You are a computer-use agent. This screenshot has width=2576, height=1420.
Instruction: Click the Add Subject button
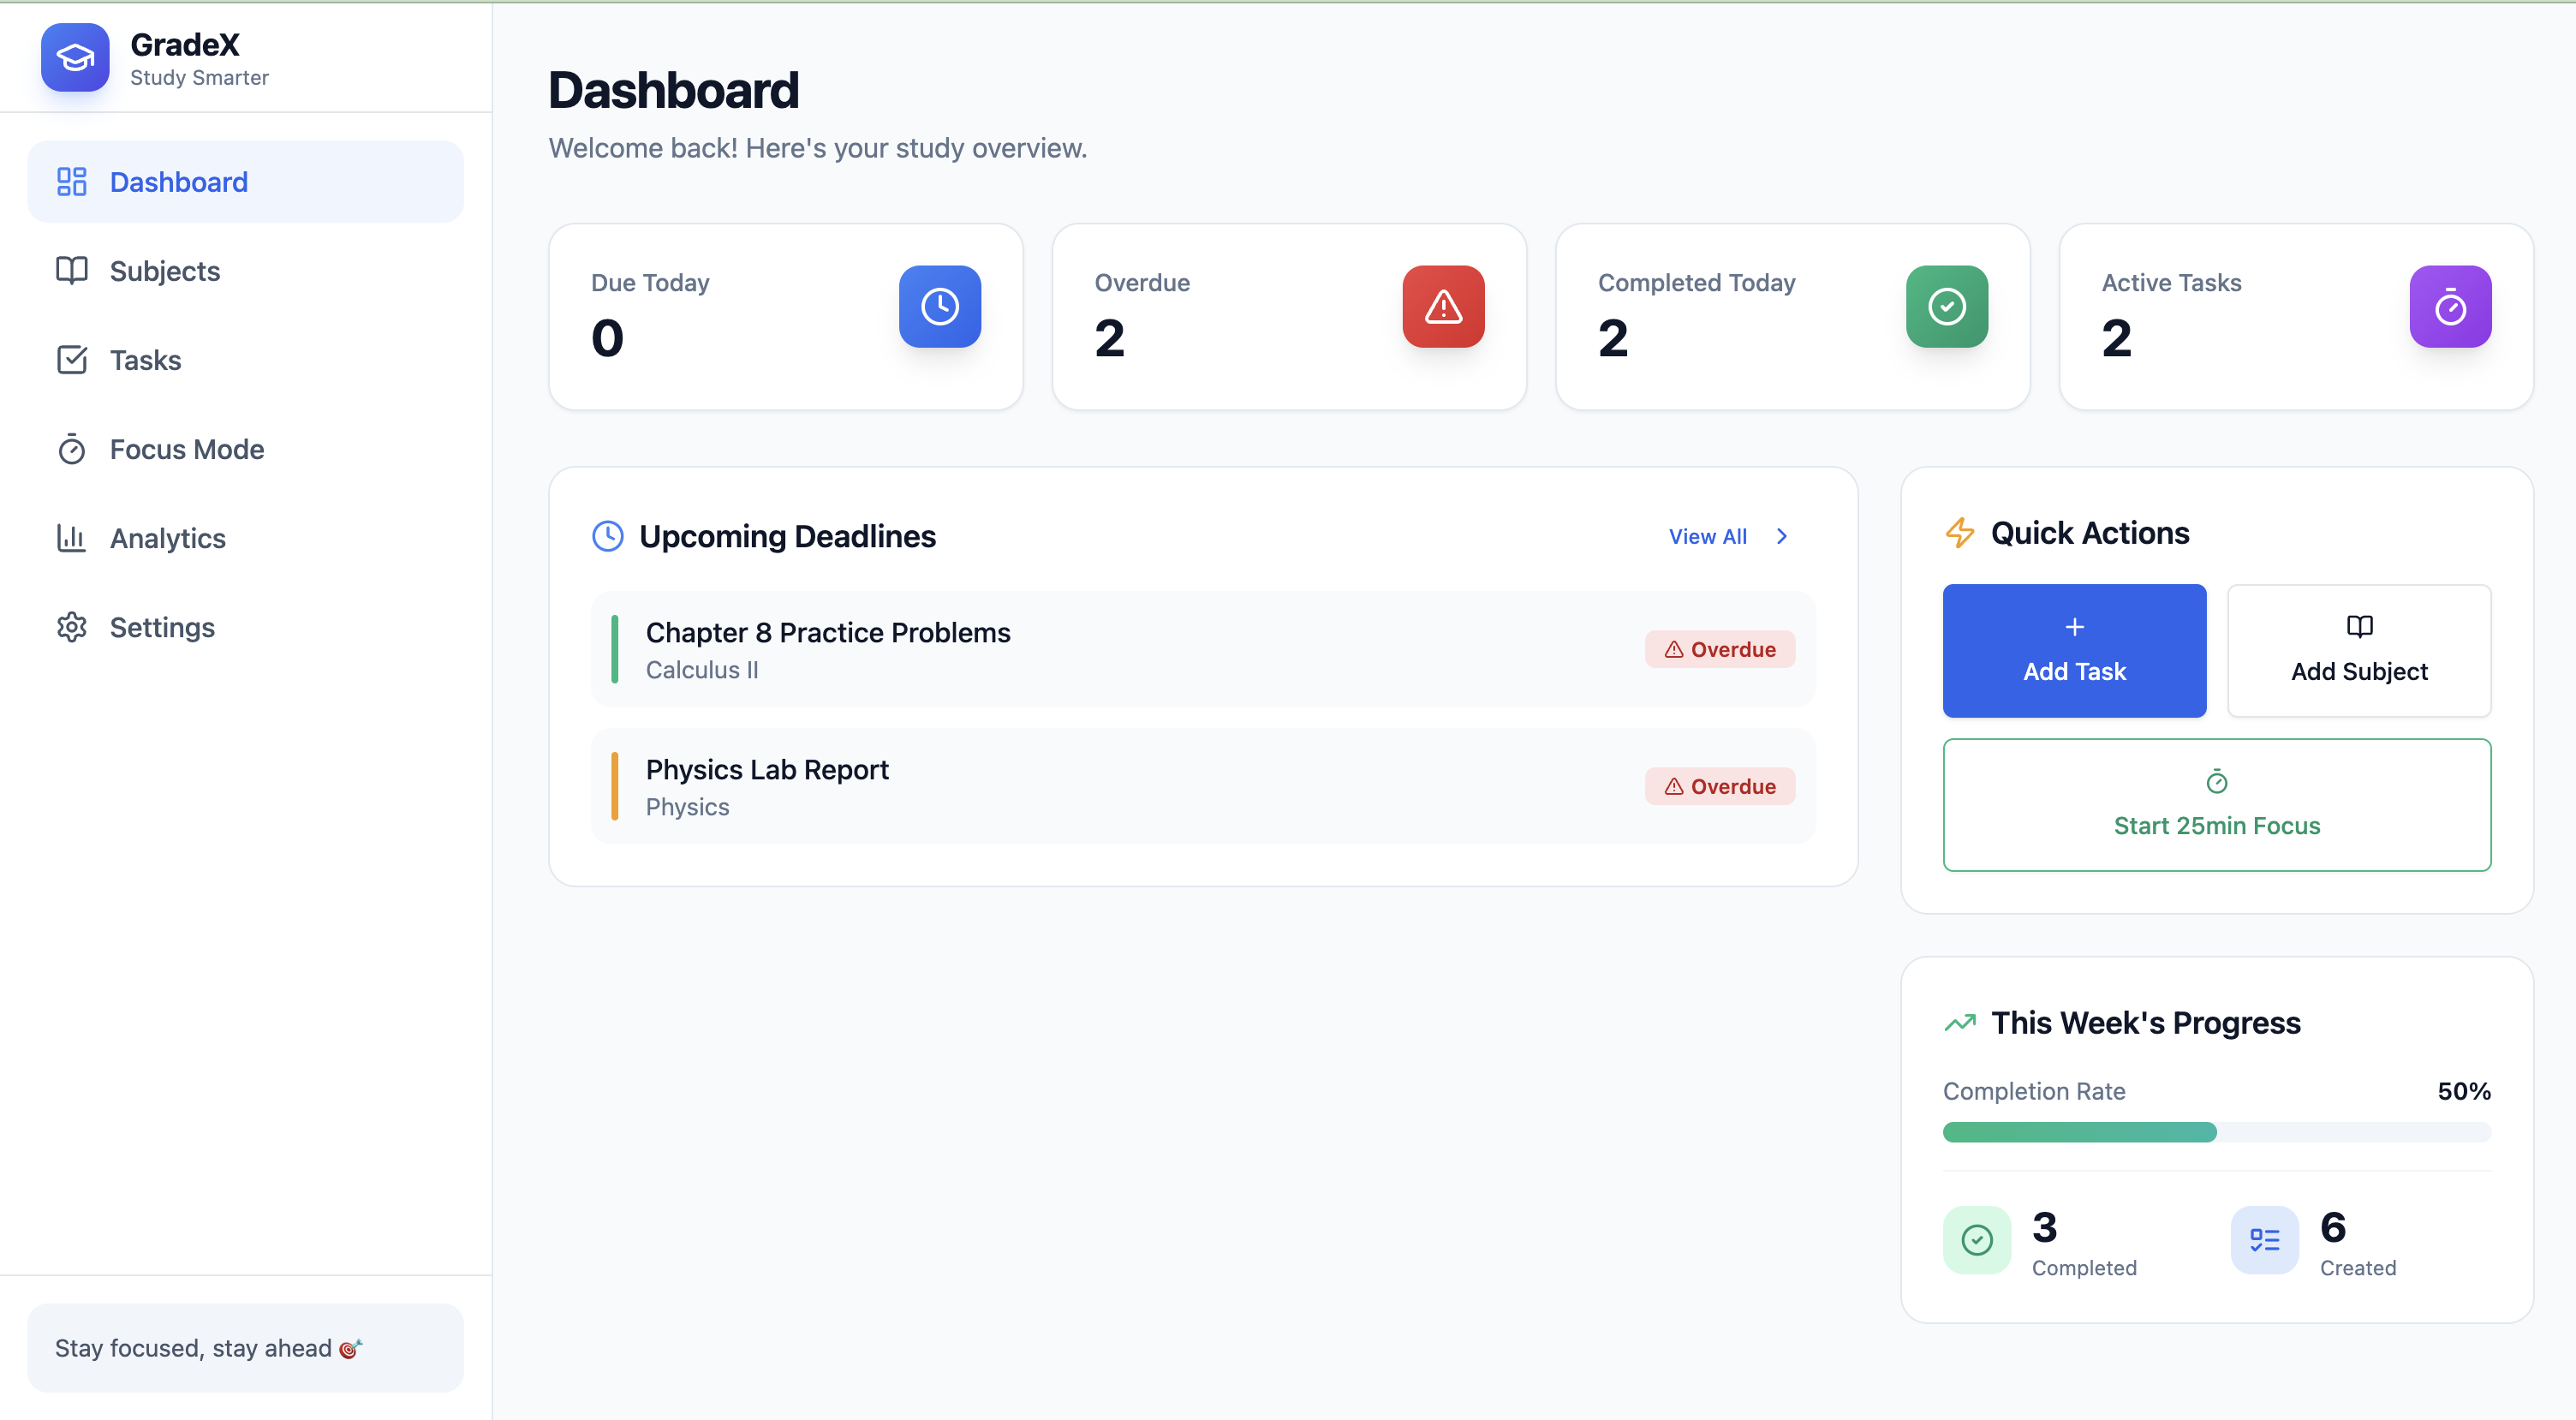pos(2358,651)
